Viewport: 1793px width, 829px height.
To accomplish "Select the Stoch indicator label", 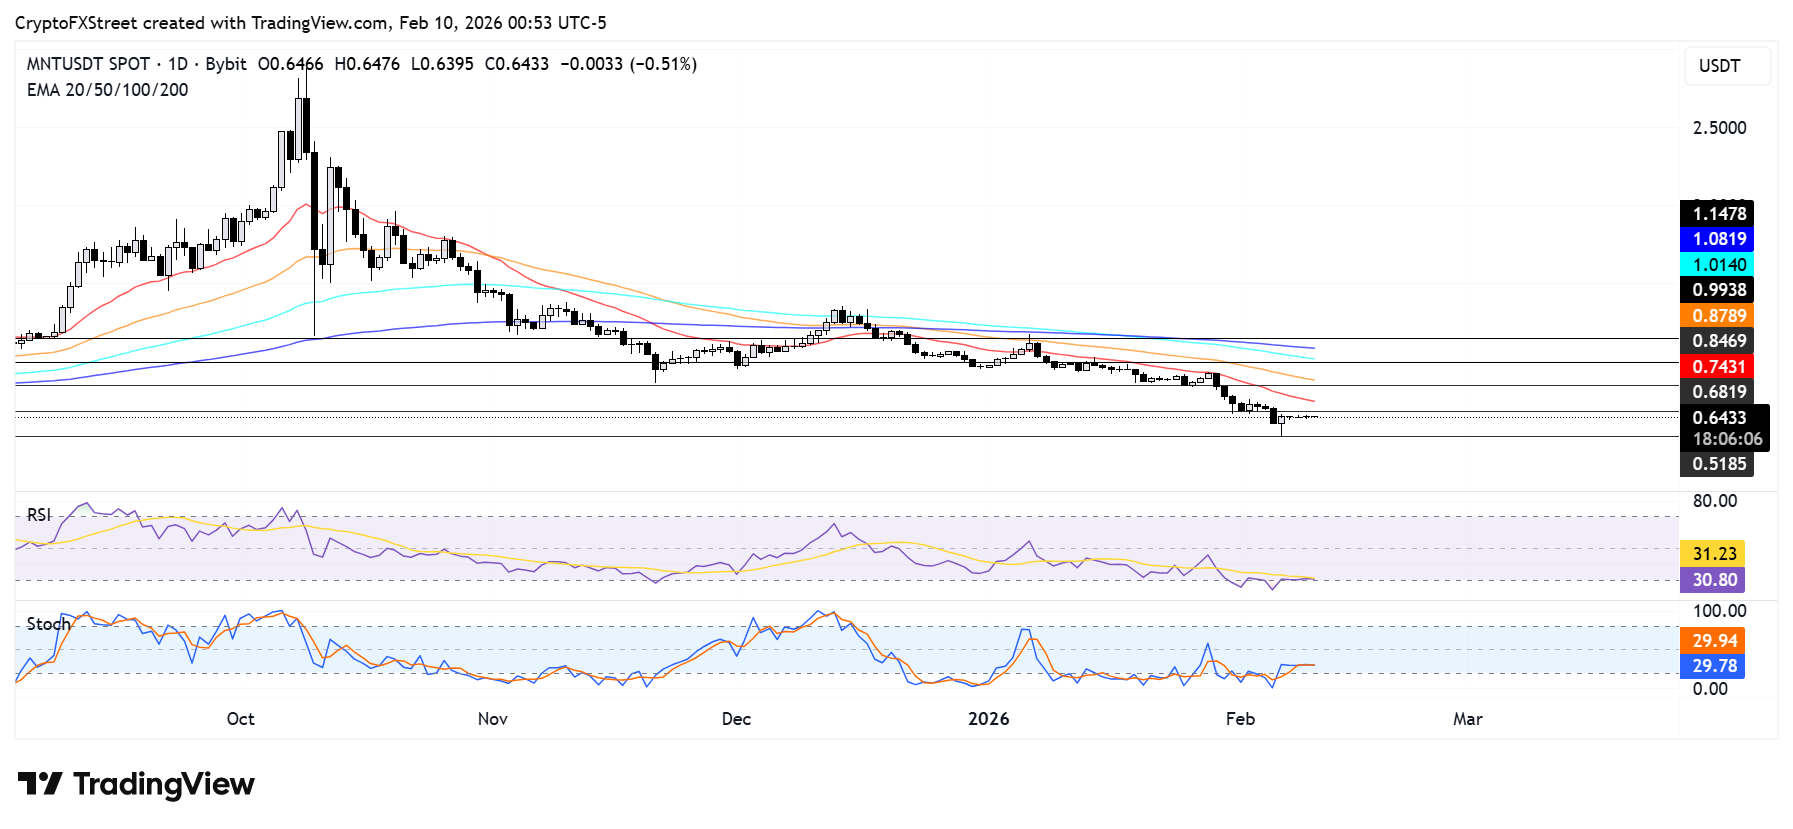I will pyautogui.click(x=48, y=624).
